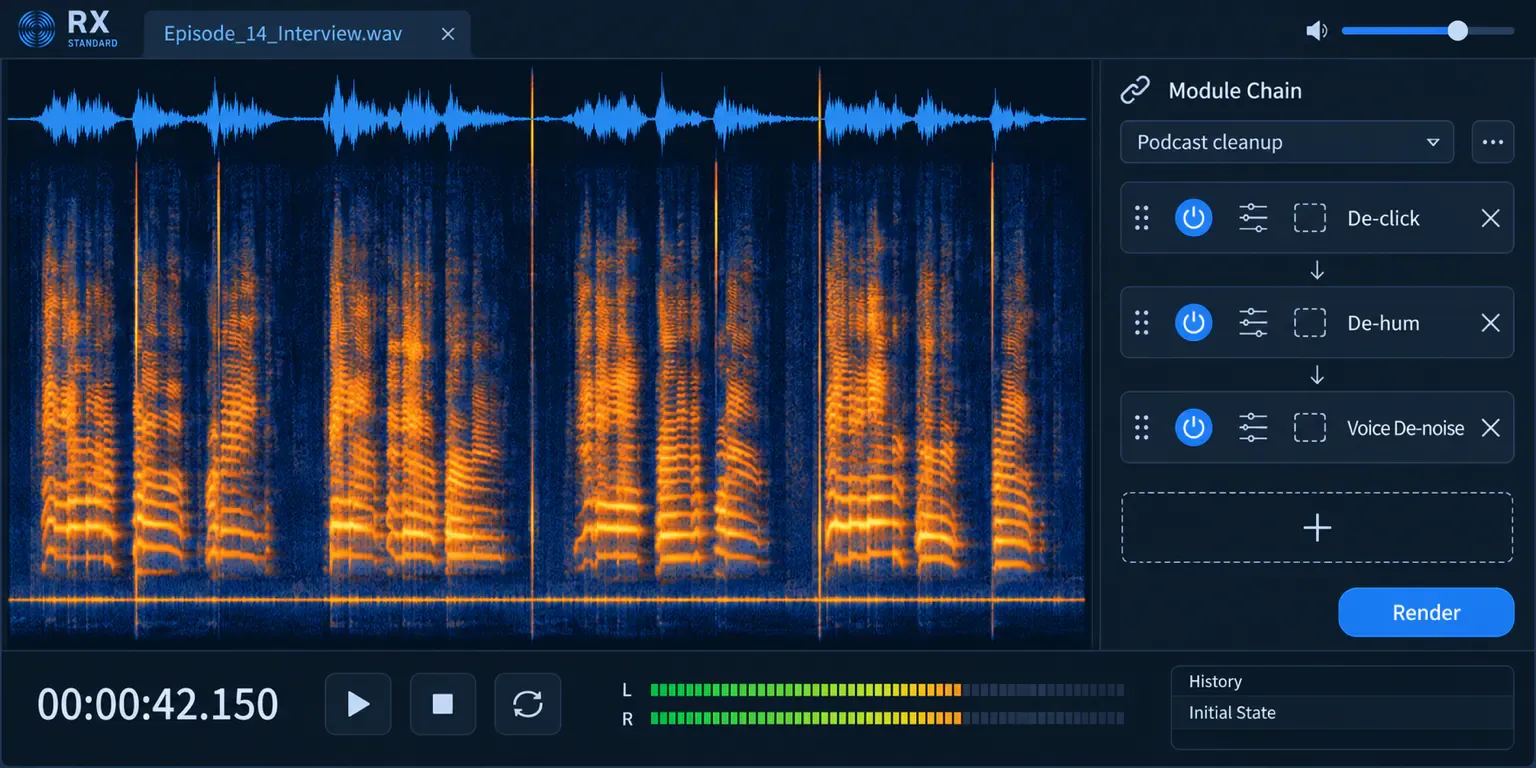Grab the De-click drag handle
Viewport: 1536px width, 768px height.
[x=1141, y=218]
